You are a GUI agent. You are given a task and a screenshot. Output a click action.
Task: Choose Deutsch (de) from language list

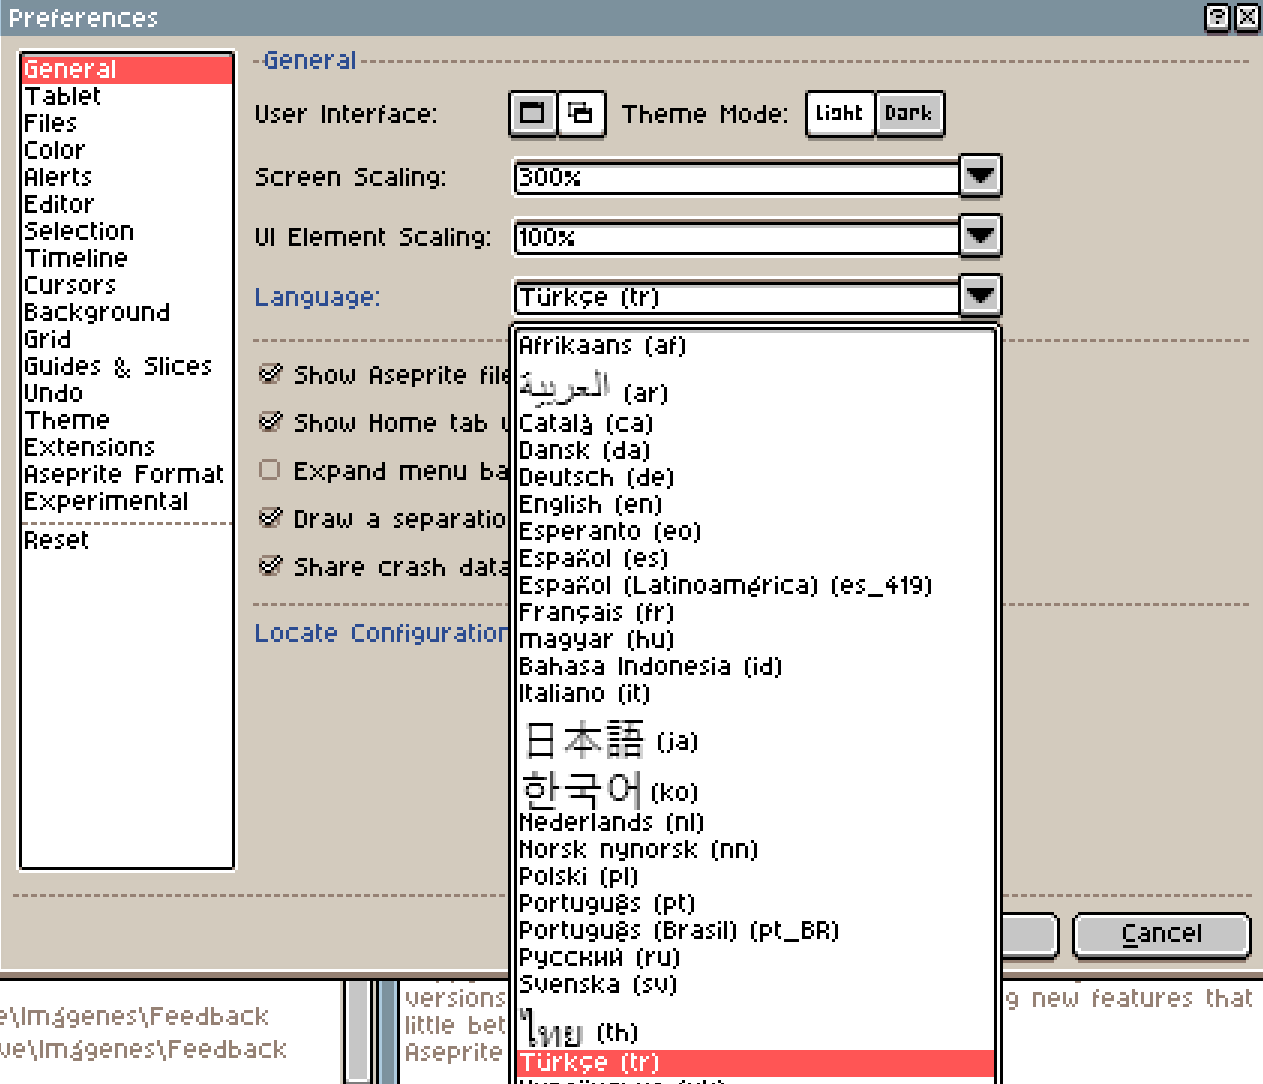pyautogui.click(x=596, y=477)
